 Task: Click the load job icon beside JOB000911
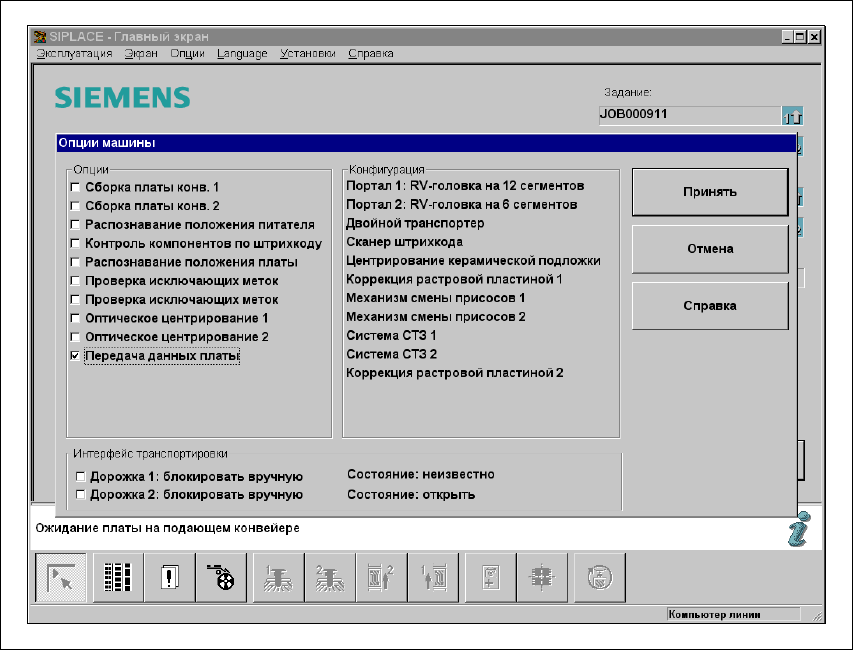[x=793, y=116]
